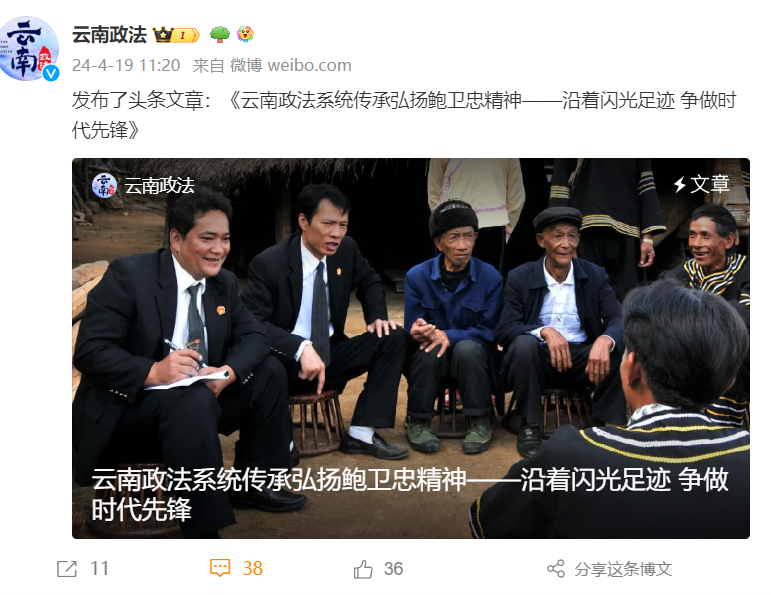Open the 云南政法 profile avatar
The height and width of the screenshot is (595, 771).
(x=29, y=49)
